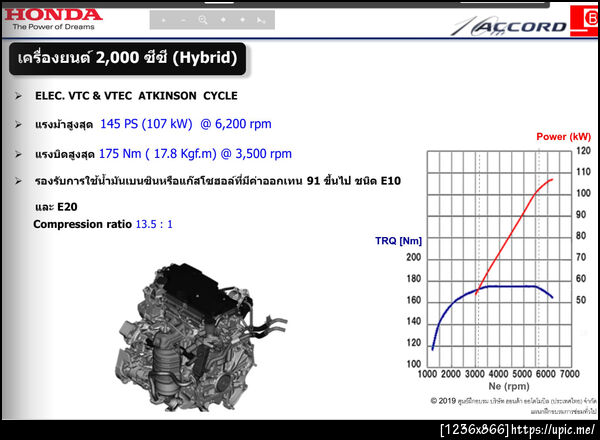Click the "© 2019" copyright line
Image resolution: width=600 pixels, height=440 pixels.
click(514, 401)
